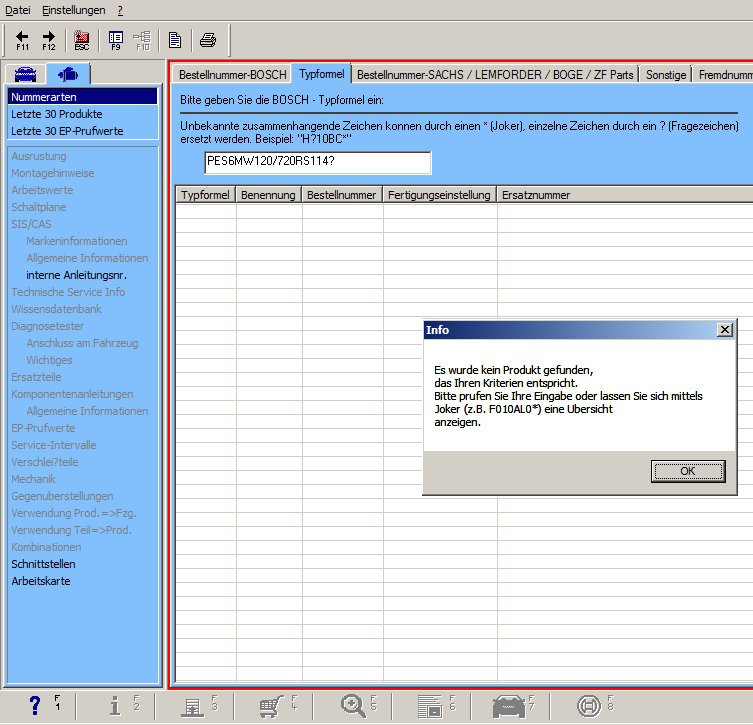753x725 pixels.
Task: Click the Montagehinweise entry
Action: click(x=53, y=173)
